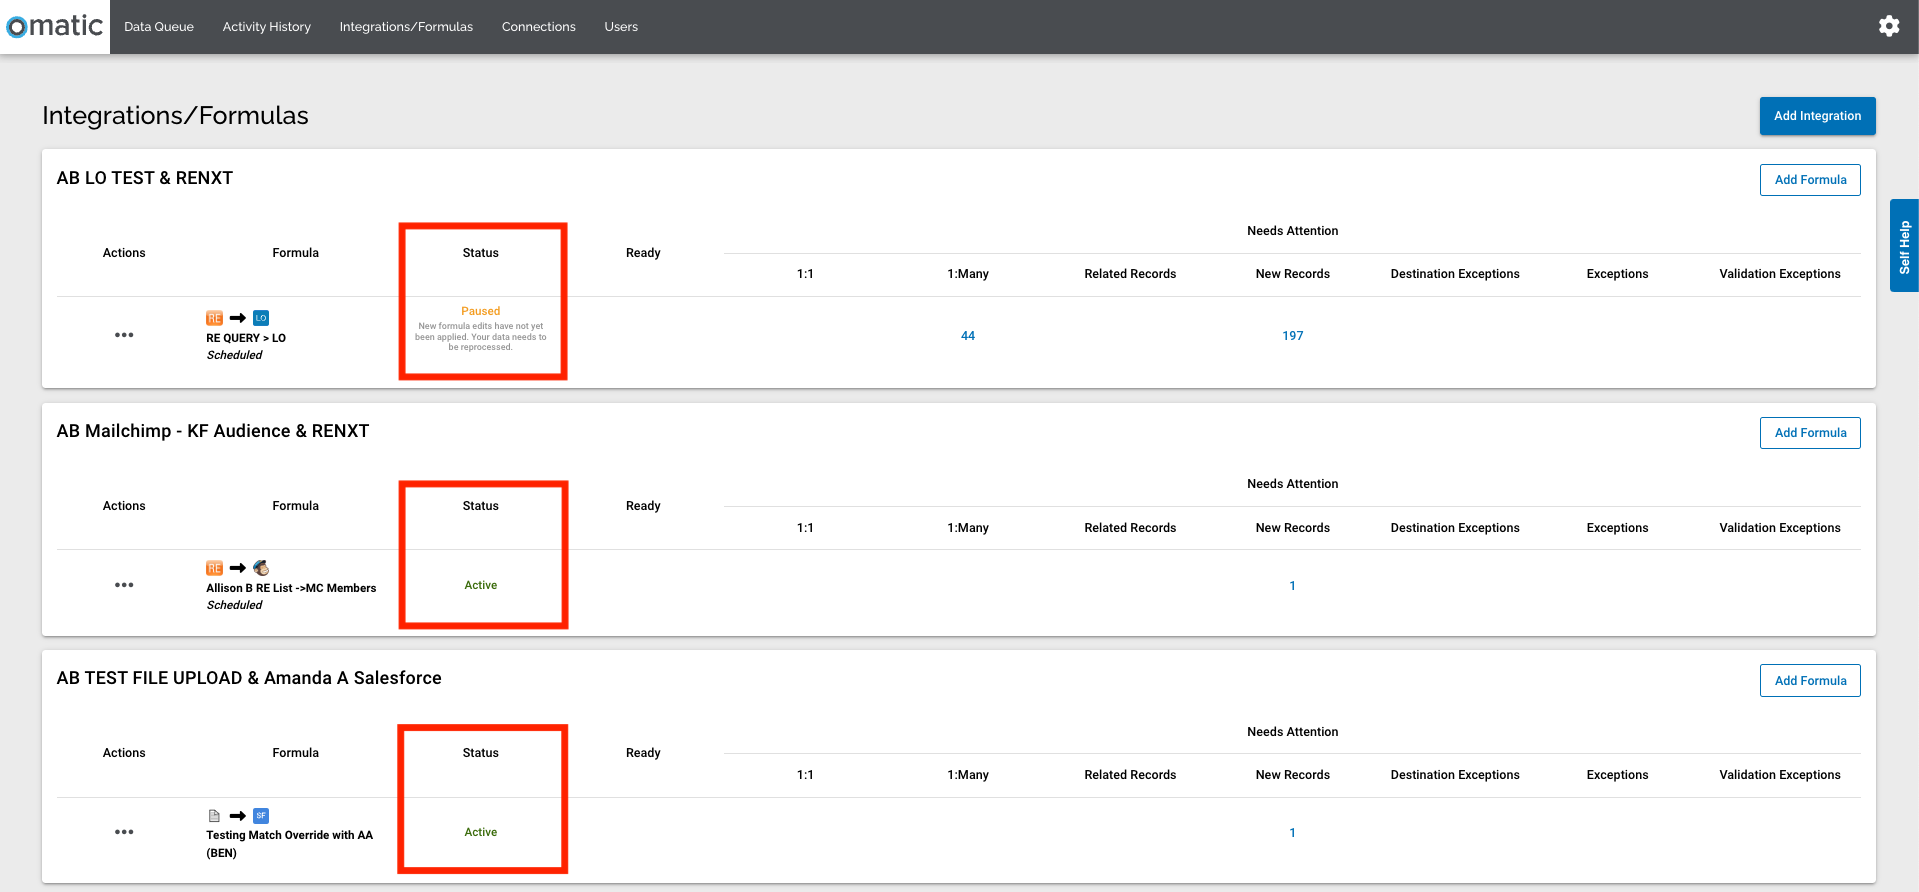Add Formula to AB LO TEST & RENXT
Image resolution: width=1919 pixels, height=892 pixels.
(x=1810, y=180)
